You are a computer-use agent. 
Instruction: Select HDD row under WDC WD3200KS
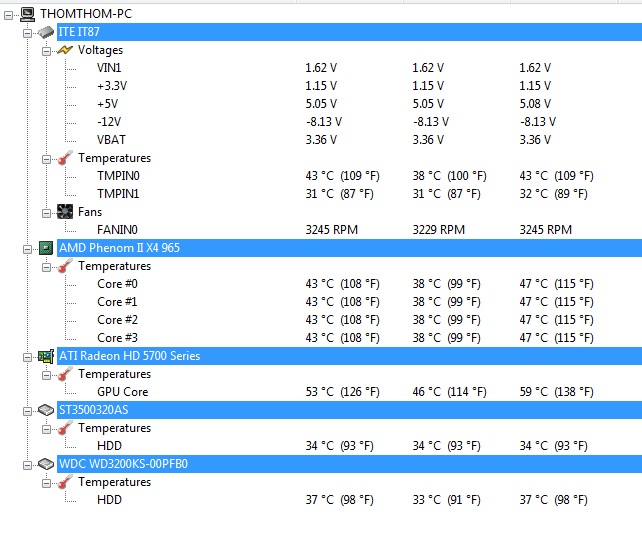(349, 500)
